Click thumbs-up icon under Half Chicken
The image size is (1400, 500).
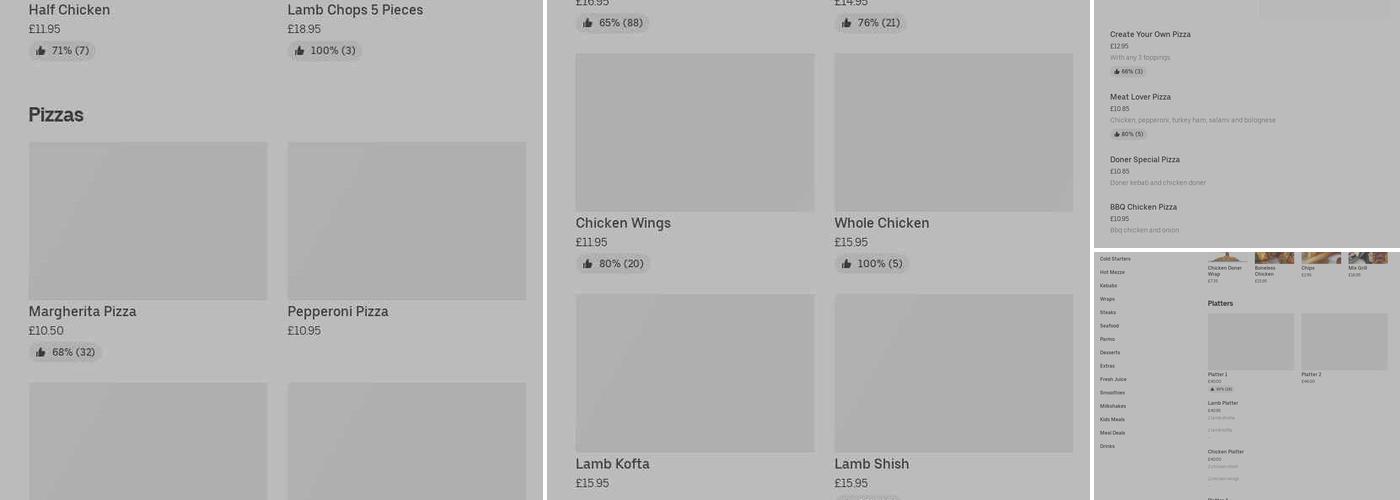pyautogui.click(x=41, y=51)
